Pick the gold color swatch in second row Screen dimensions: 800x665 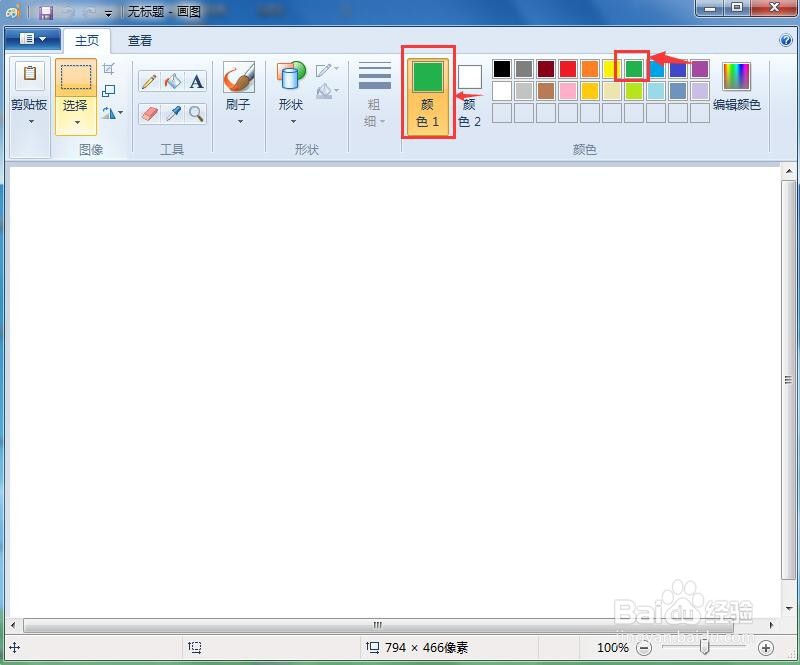[x=589, y=91]
